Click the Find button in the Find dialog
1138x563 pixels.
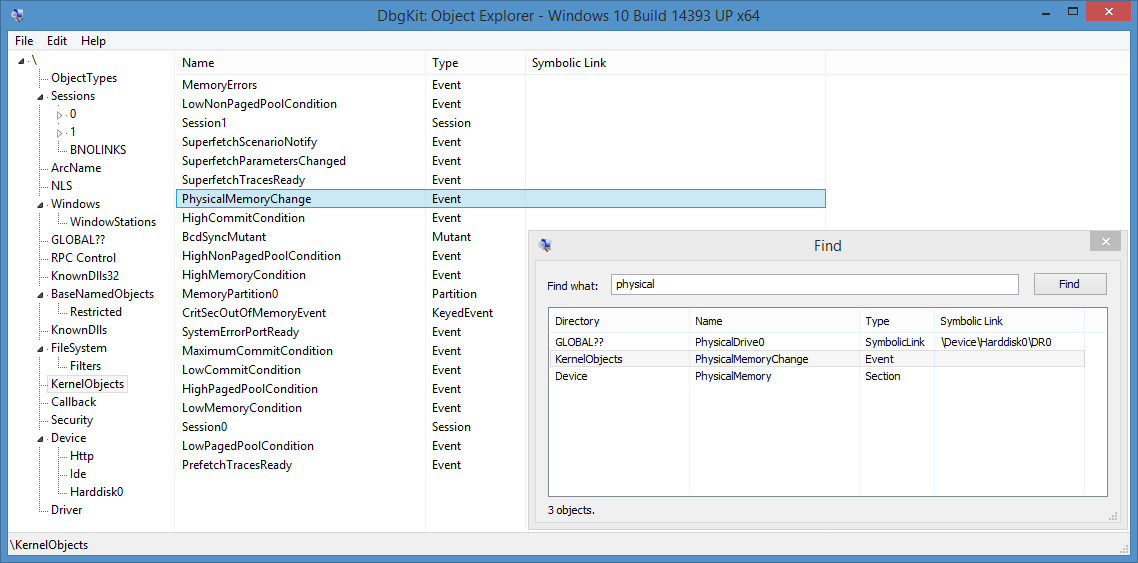(1070, 284)
